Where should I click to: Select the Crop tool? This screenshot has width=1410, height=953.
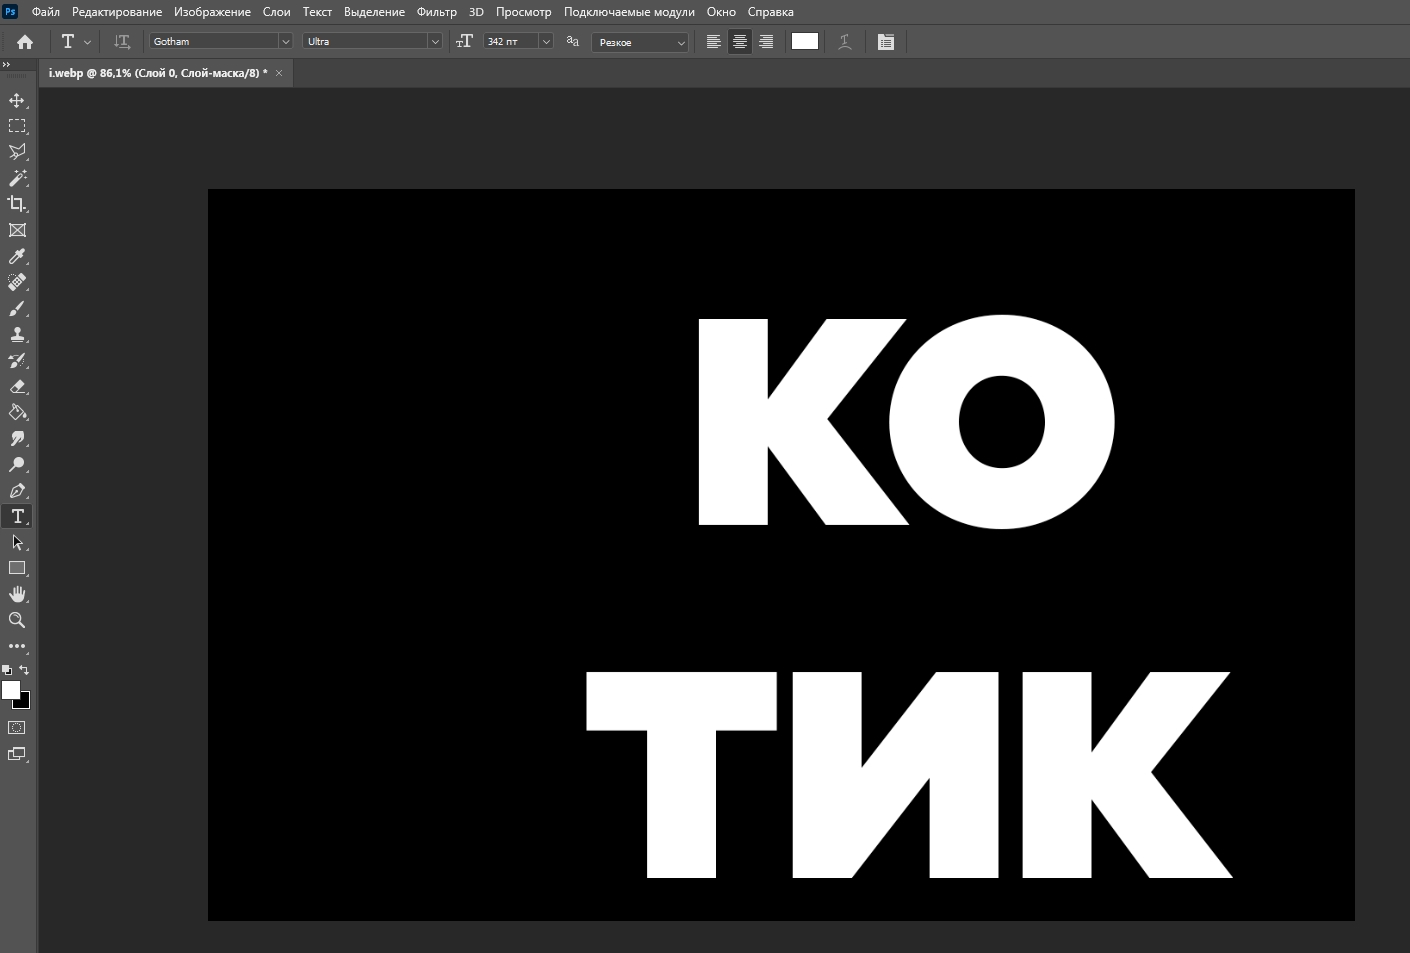[17, 204]
